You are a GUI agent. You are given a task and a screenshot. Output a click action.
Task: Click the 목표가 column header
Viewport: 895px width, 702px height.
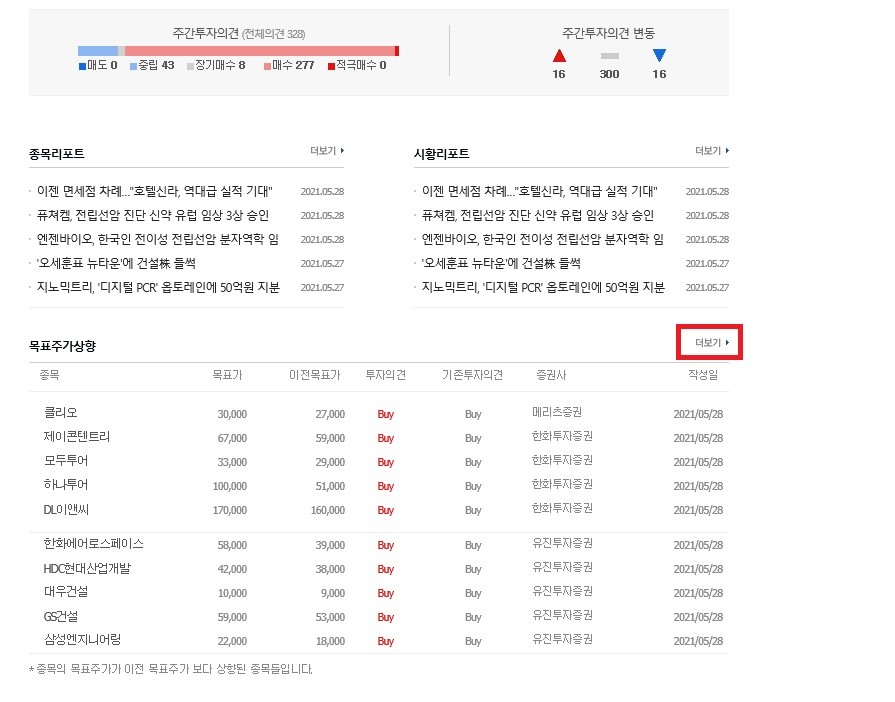[227, 375]
